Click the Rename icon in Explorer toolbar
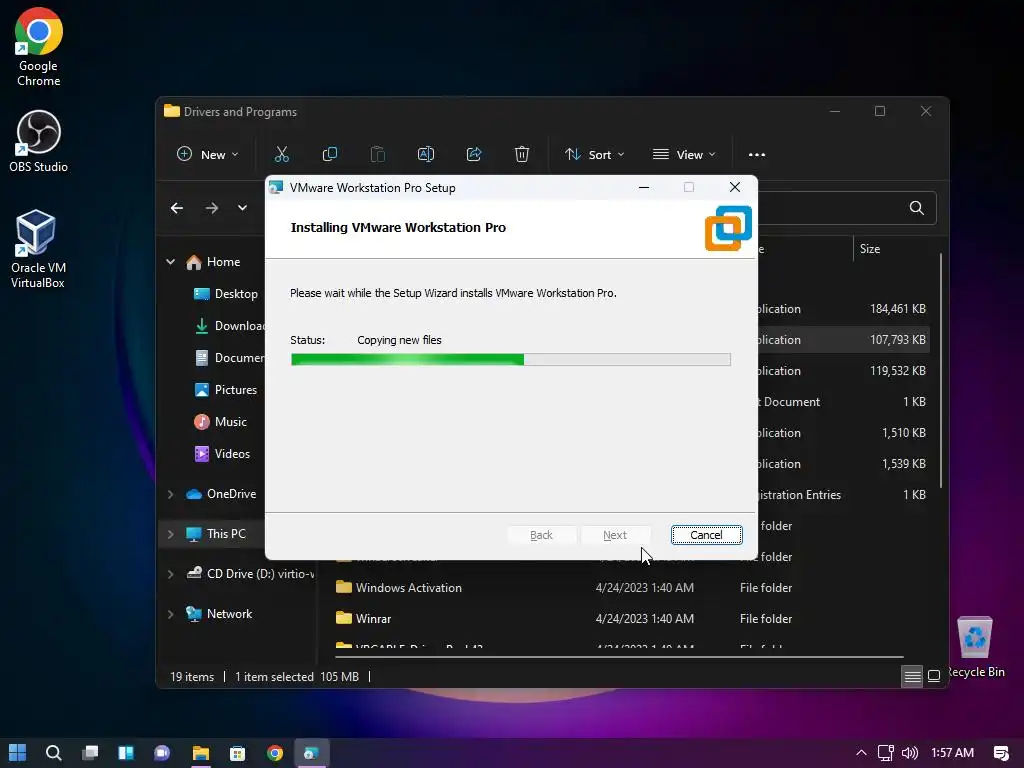 click(426, 155)
